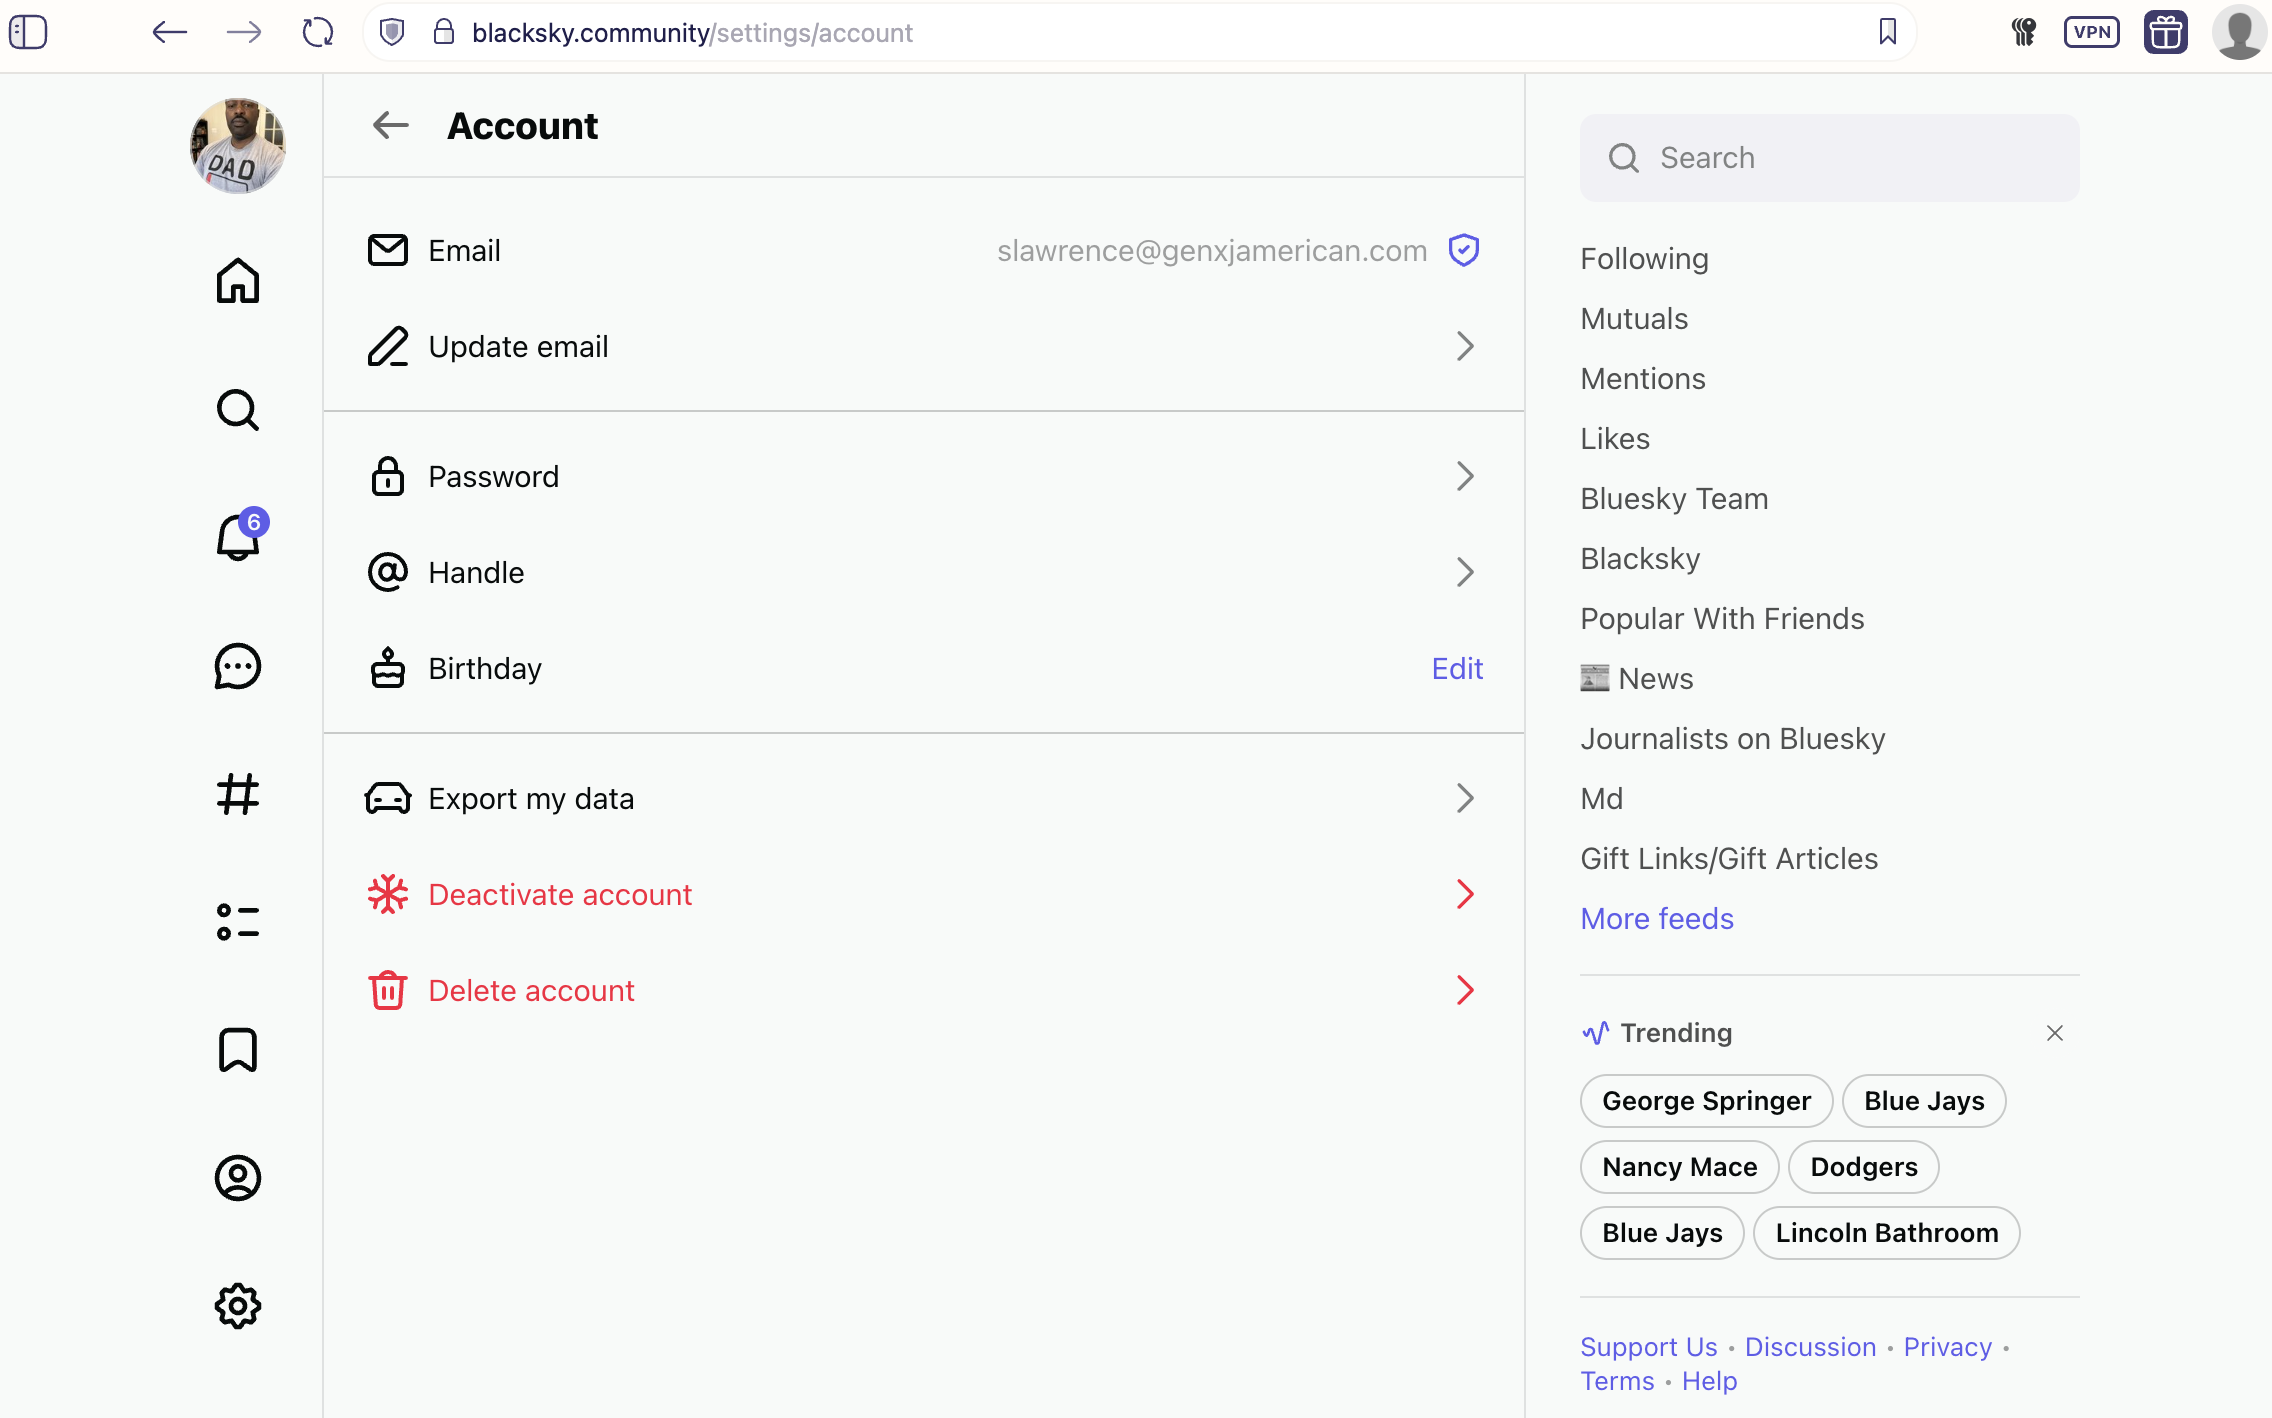Dismiss the Trending section
Viewport: 2272px width, 1418px height.
point(2055,1032)
